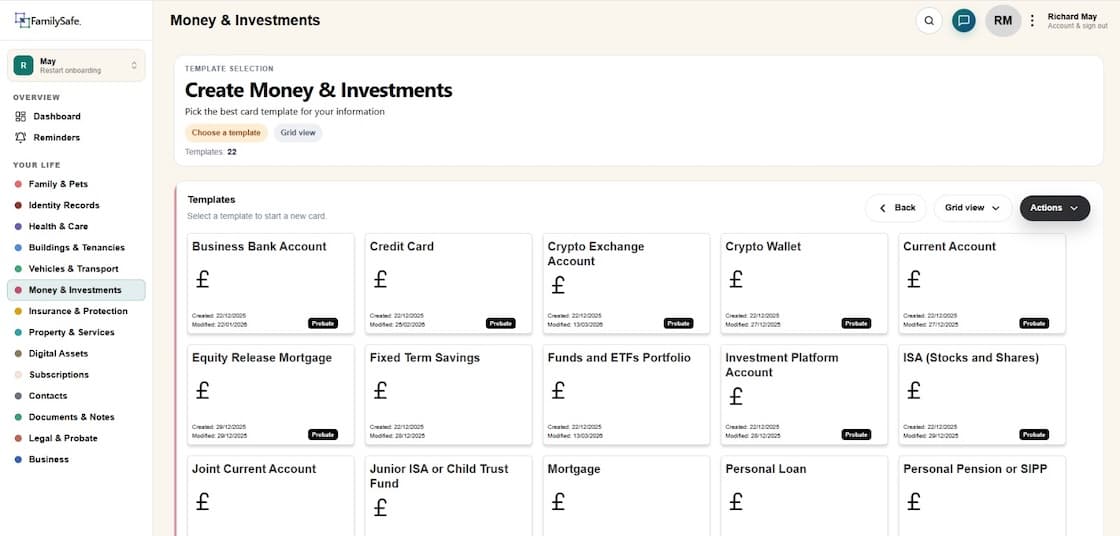Click the RM avatar circle

(1003, 21)
